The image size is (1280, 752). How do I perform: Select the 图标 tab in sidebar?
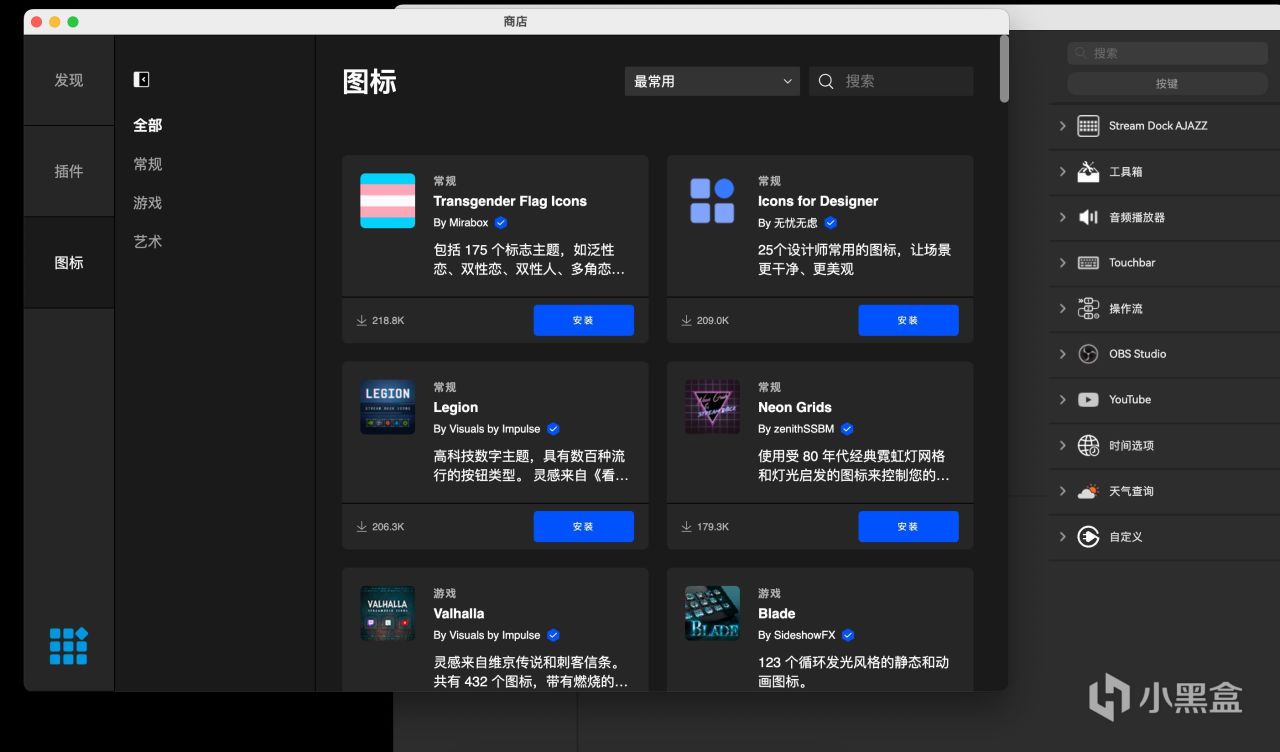69,262
